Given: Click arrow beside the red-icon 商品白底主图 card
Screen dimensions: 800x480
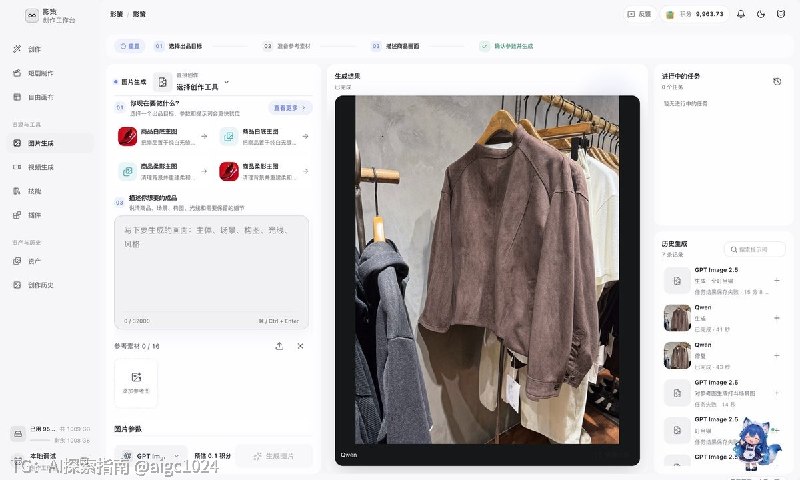Looking at the screenshot, I should tap(204, 136).
